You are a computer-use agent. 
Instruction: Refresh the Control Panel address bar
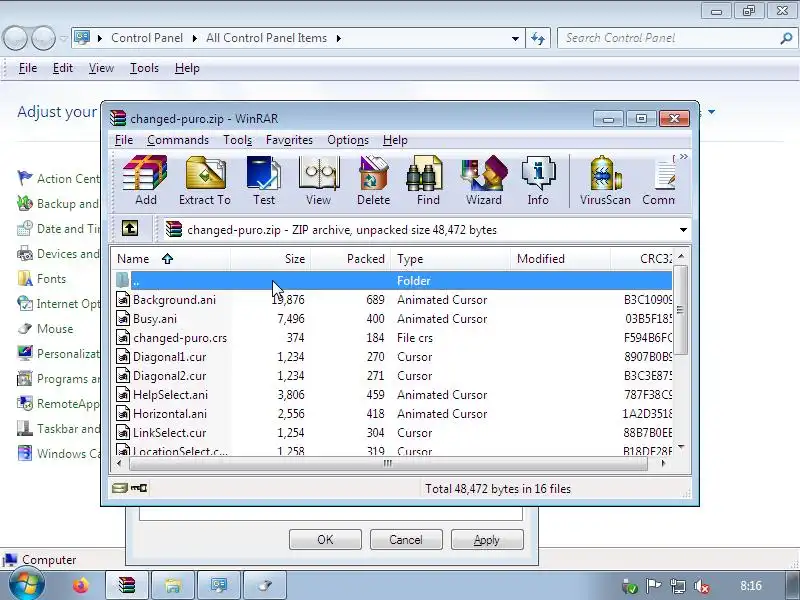pyautogui.click(x=538, y=38)
